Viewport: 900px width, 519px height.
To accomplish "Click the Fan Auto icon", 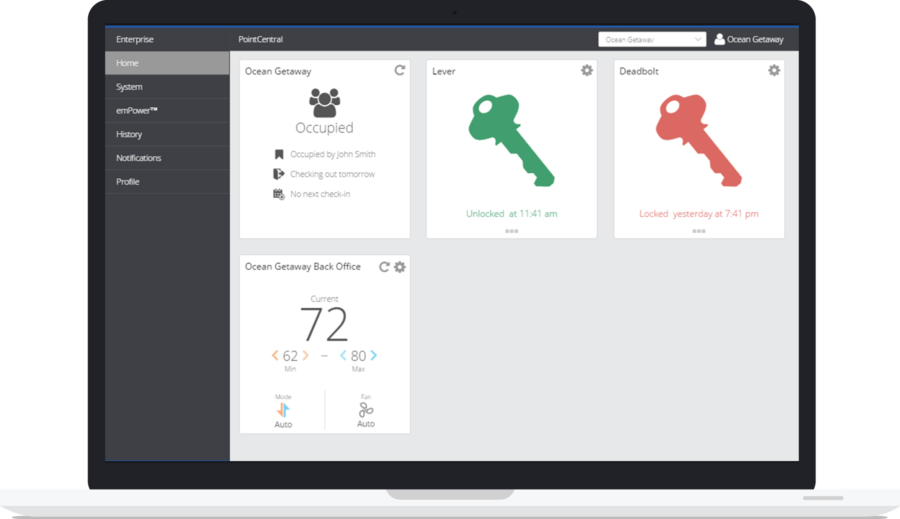I will tap(366, 409).
